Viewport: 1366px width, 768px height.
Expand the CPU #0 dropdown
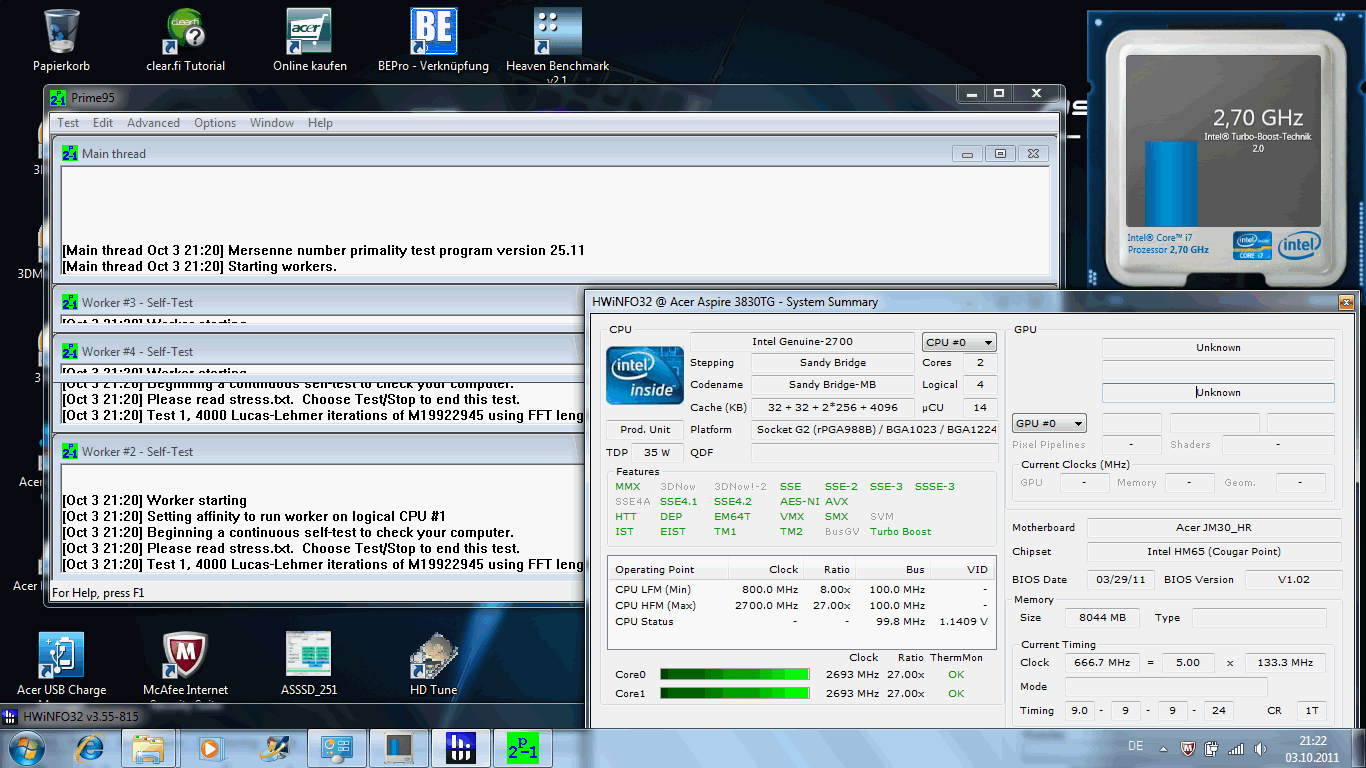click(x=959, y=342)
